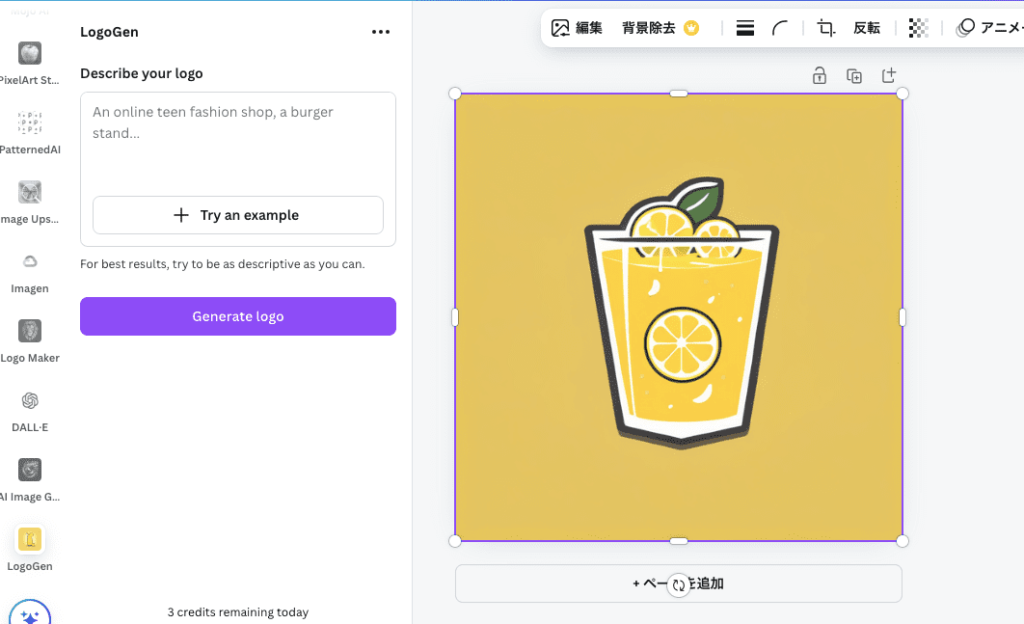This screenshot has height=624, width=1024.
Task: Add new page icon above canvas
Action: coord(889,76)
